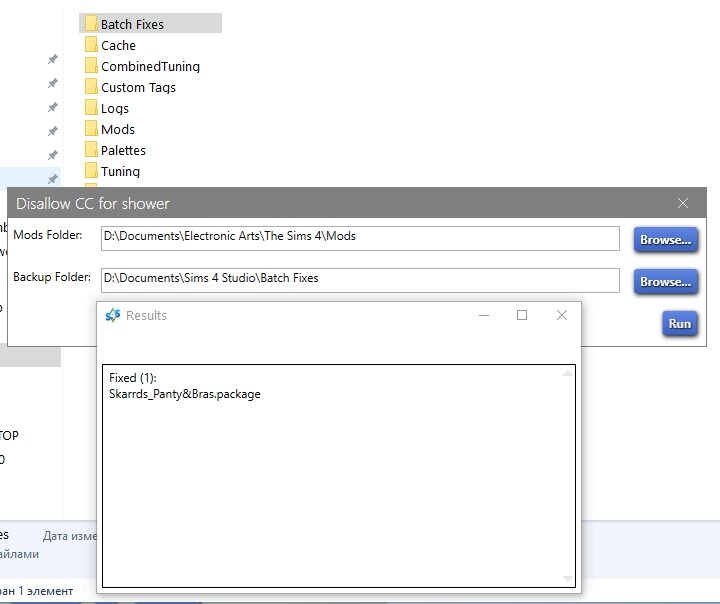The width and height of the screenshot is (720, 604).
Task: Click the Custom Tags folder icon
Action: (91, 87)
